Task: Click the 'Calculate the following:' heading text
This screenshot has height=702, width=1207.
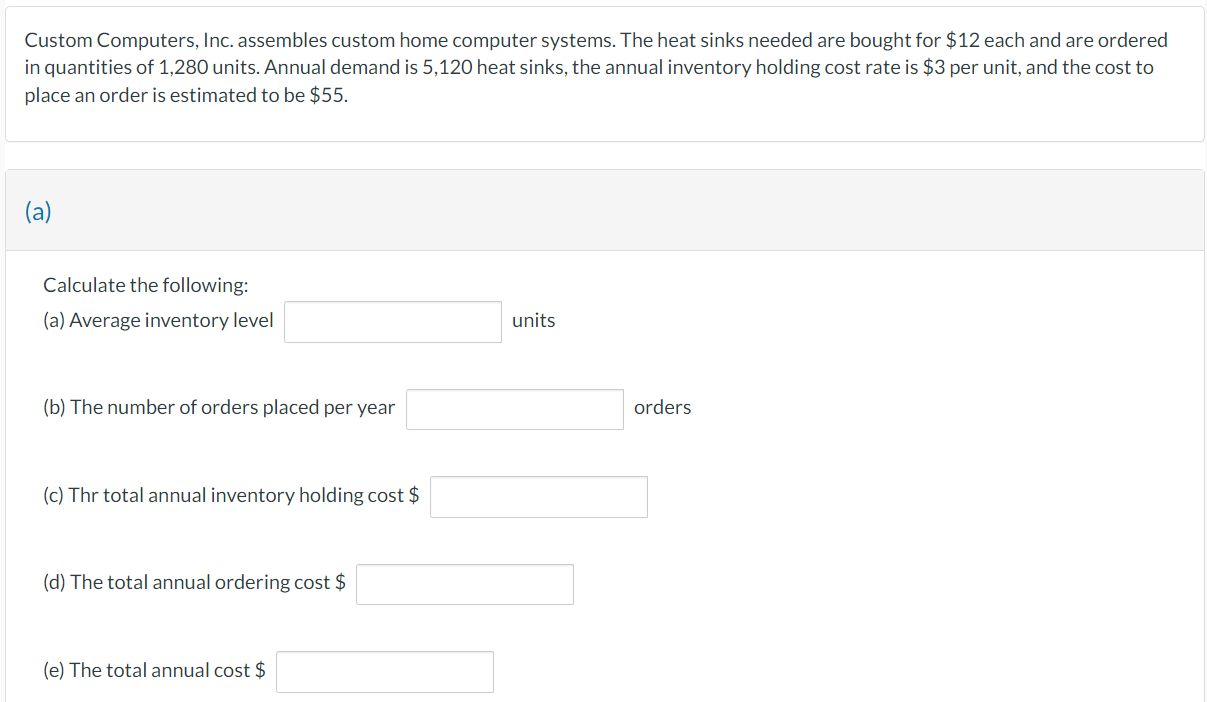Action: point(146,285)
